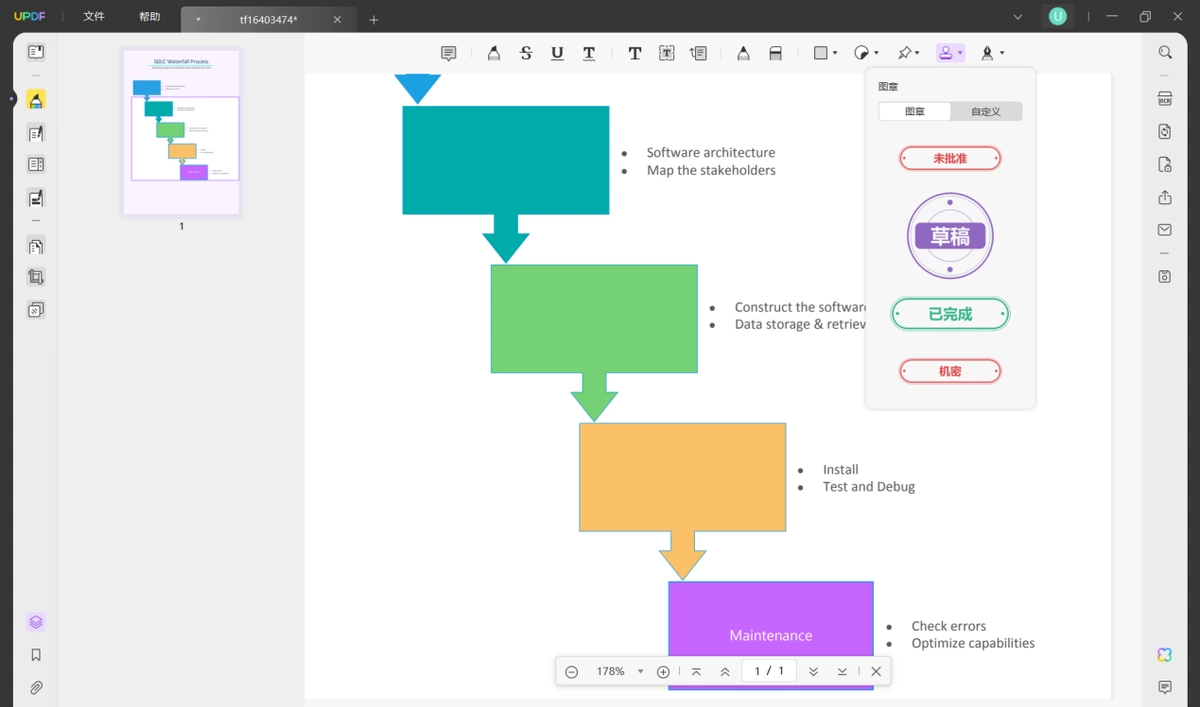Select the eraser tool
Image resolution: width=1200 pixels, height=707 pixels.
pyautogui.click(x=776, y=53)
